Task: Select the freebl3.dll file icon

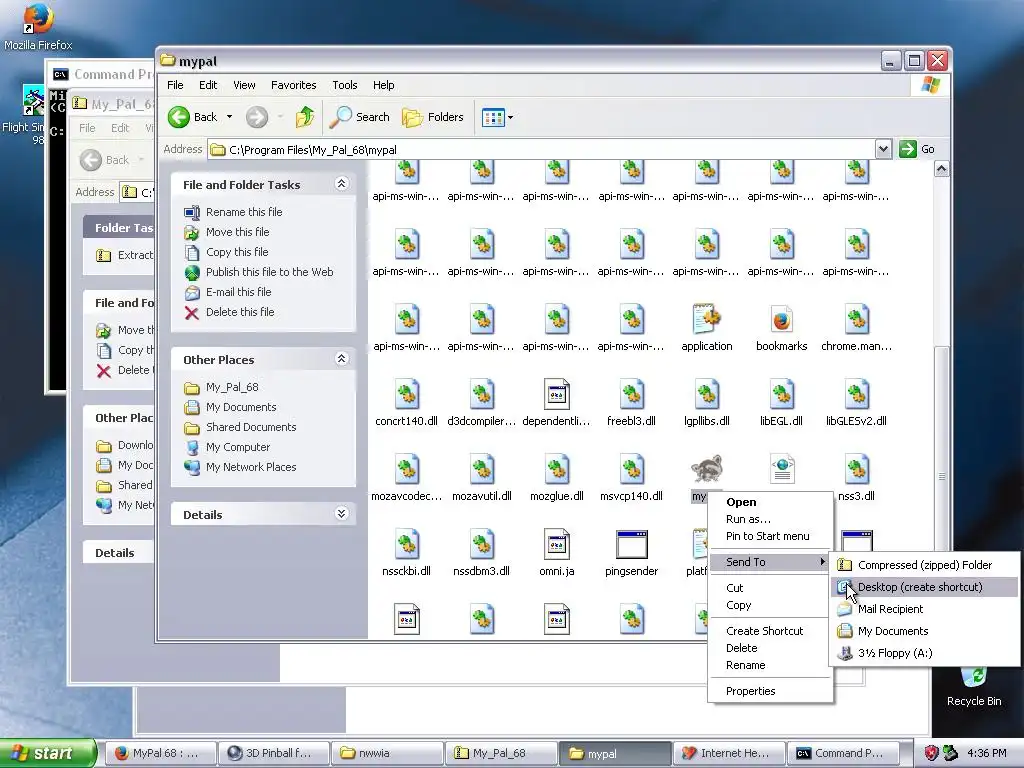Action: pos(632,394)
